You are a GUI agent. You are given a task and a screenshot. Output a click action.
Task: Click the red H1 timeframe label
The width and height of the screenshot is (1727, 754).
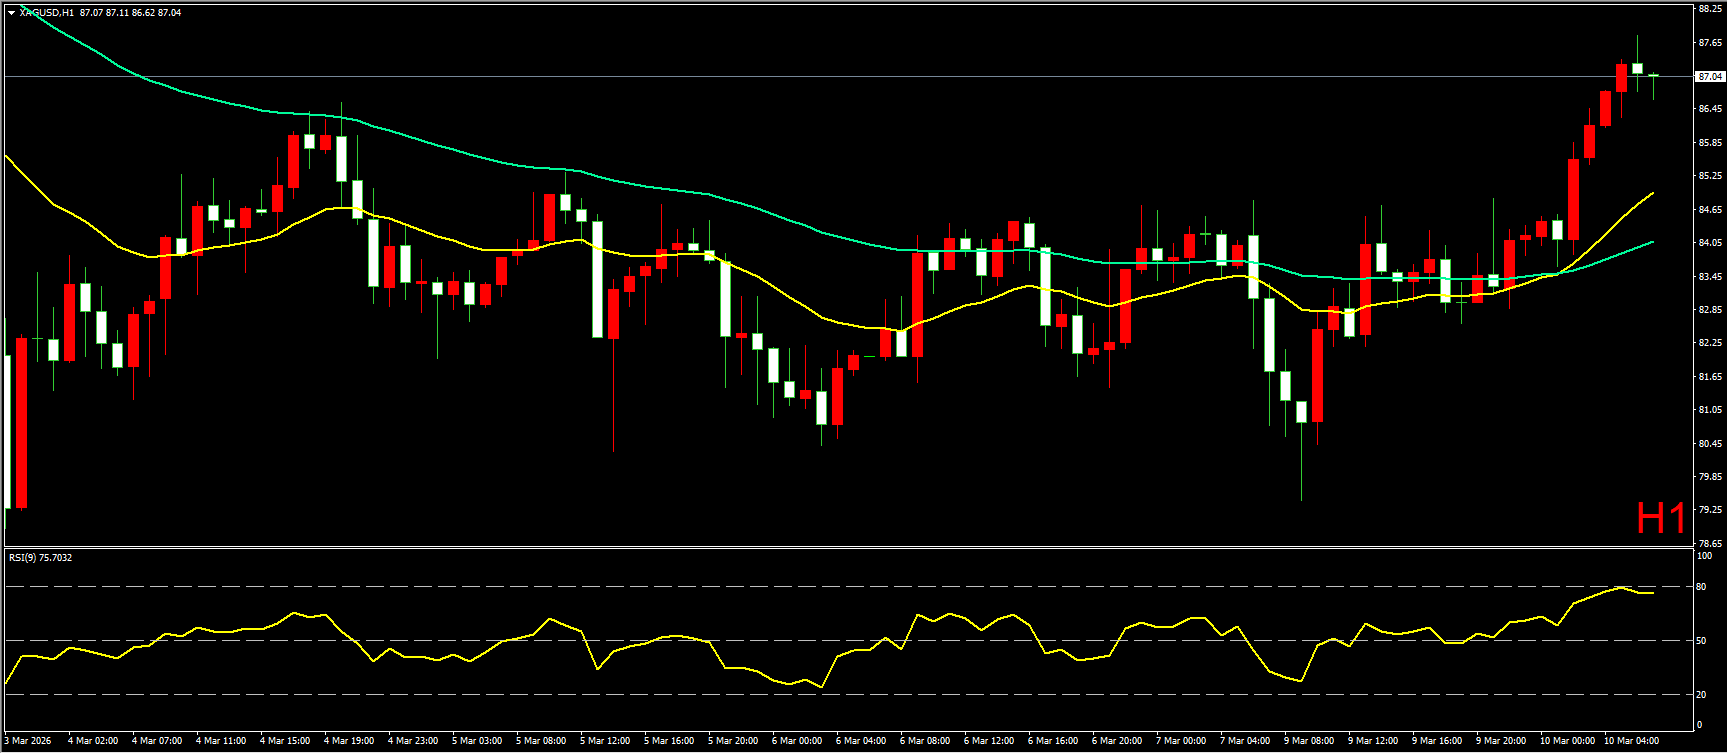point(1661,518)
